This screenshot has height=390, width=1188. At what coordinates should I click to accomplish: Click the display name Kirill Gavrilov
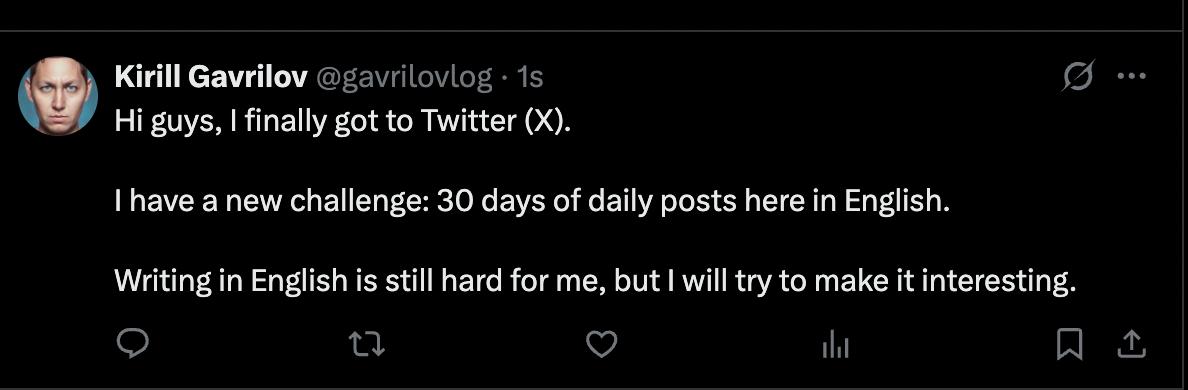click(211, 76)
